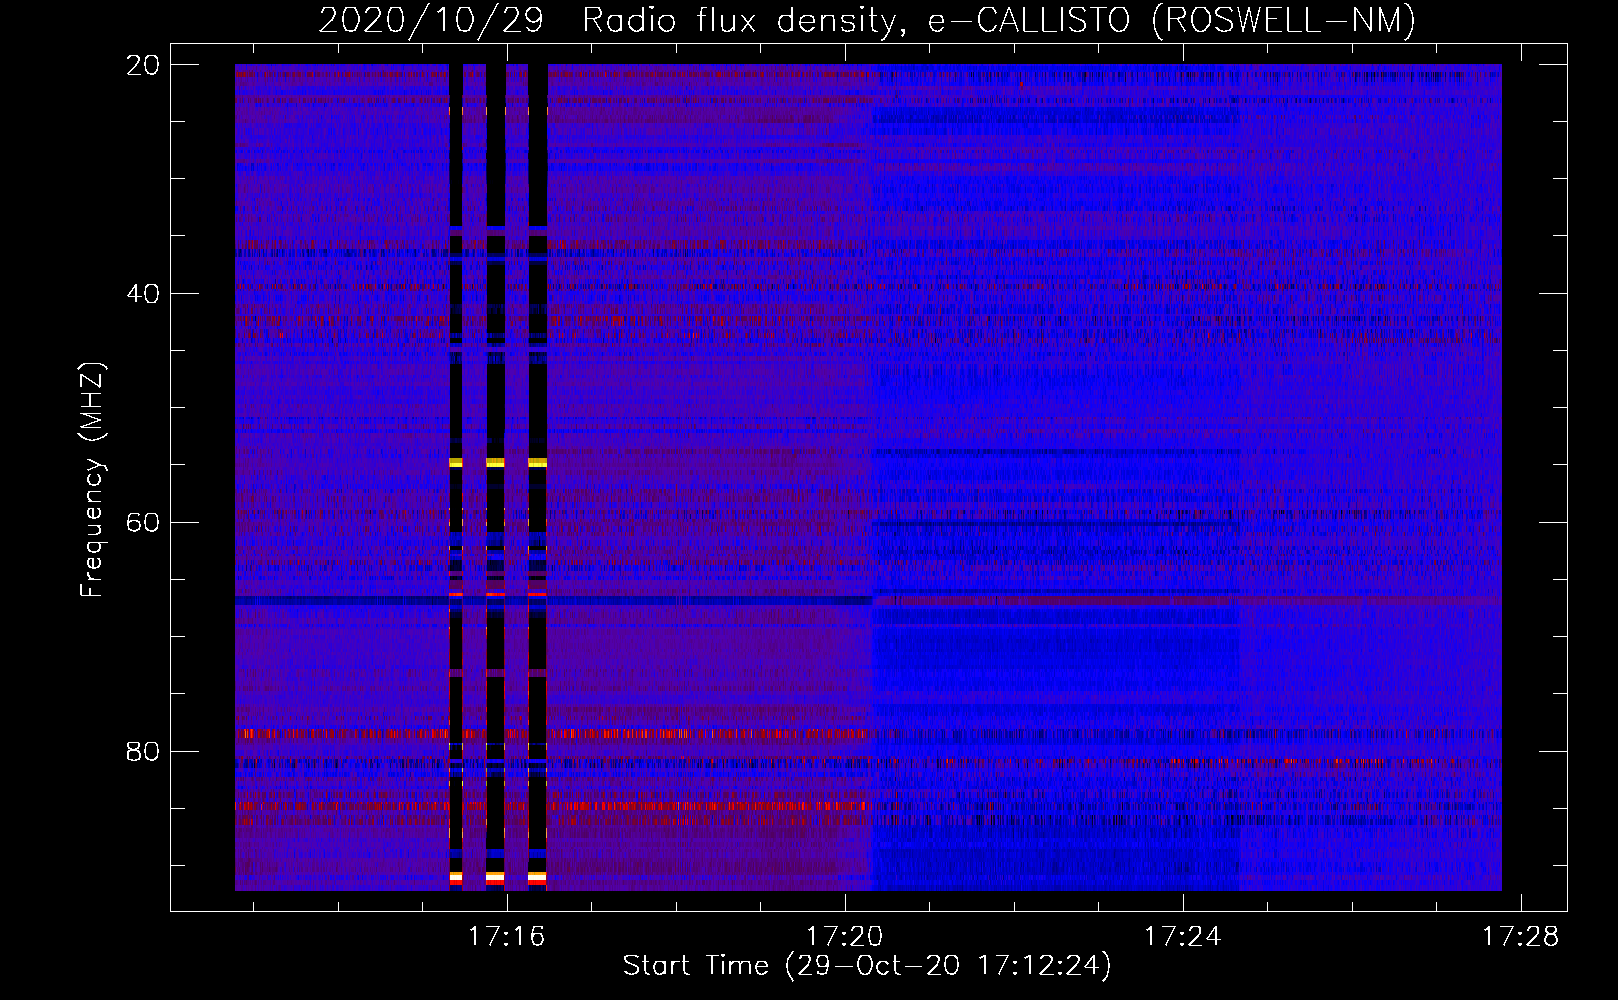Click the "Start Time (29-Oct-20 17:12:24)" x-axis label
The height and width of the screenshot is (1000, 1618).
coord(867,966)
